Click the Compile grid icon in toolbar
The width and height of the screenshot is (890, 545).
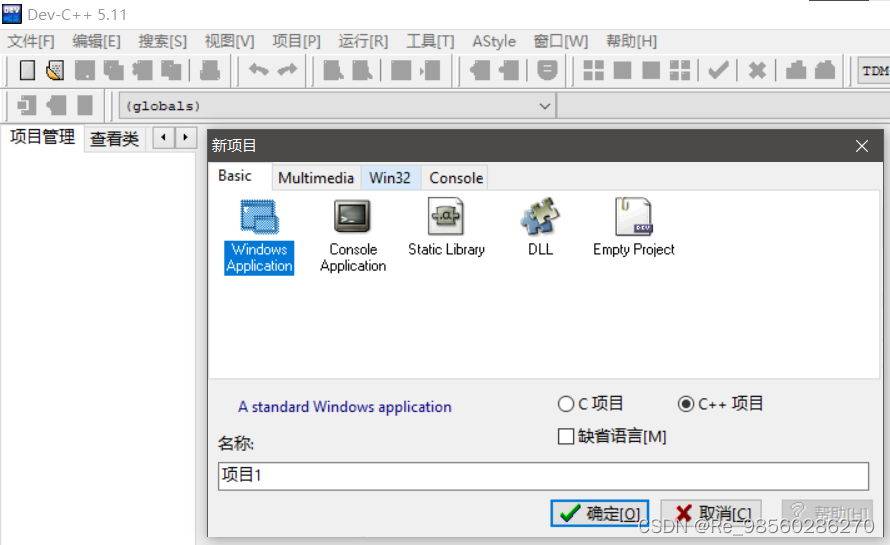click(x=593, y=70)
